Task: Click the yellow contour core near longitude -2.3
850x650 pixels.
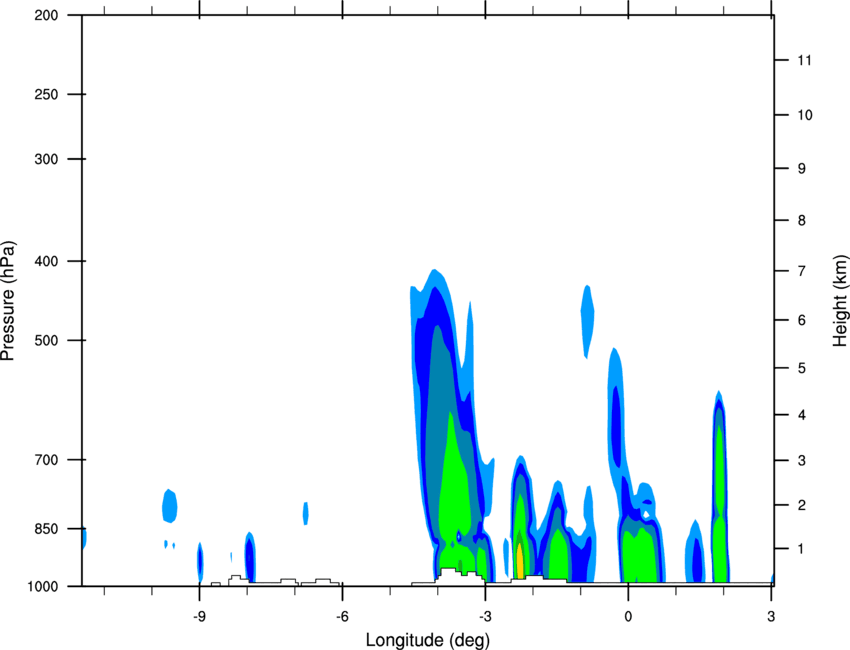Action: click(519, 562)
